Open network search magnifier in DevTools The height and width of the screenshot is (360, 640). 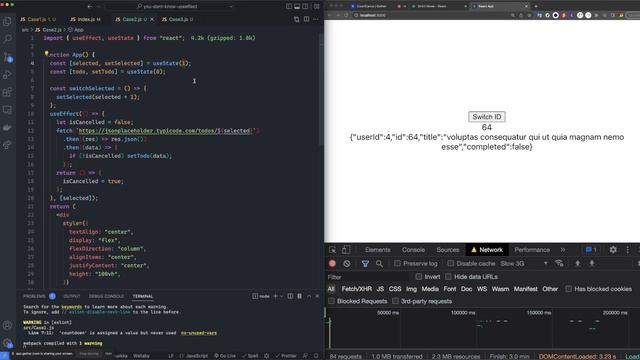(x=379, y=264)
